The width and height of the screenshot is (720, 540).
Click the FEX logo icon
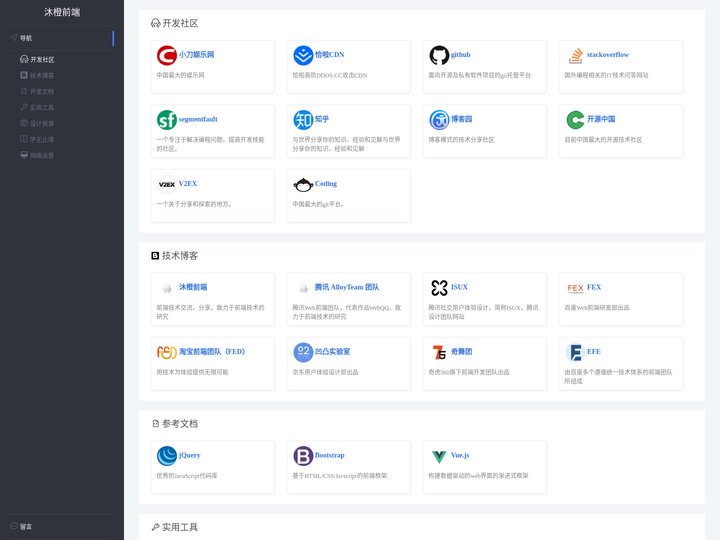(x=575, y=288)
